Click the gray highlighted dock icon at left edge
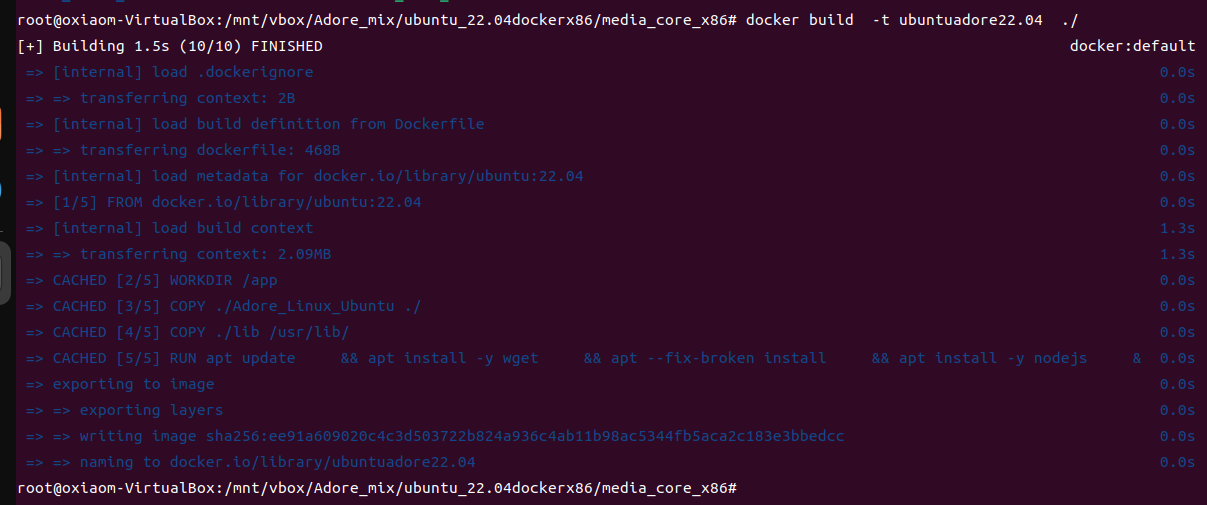1207x505 pixels. 5,267
